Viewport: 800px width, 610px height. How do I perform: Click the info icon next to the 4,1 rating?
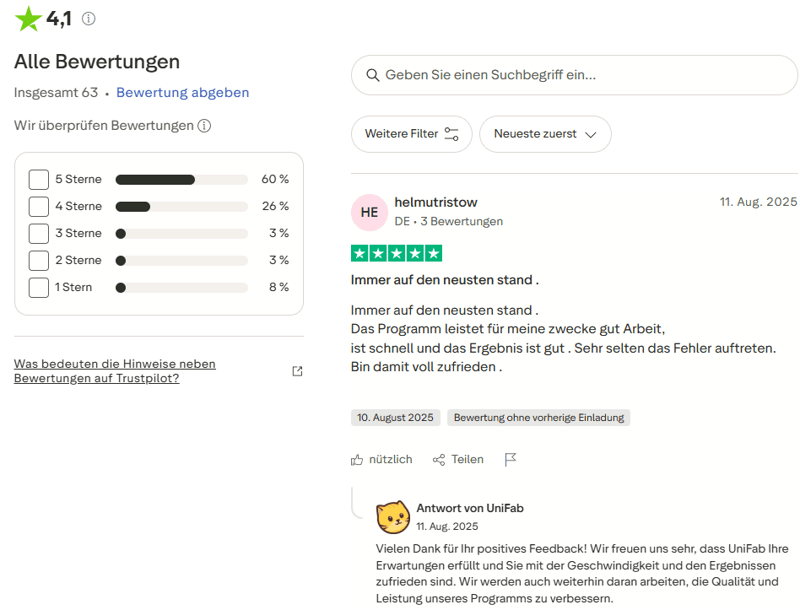point(89,18)
